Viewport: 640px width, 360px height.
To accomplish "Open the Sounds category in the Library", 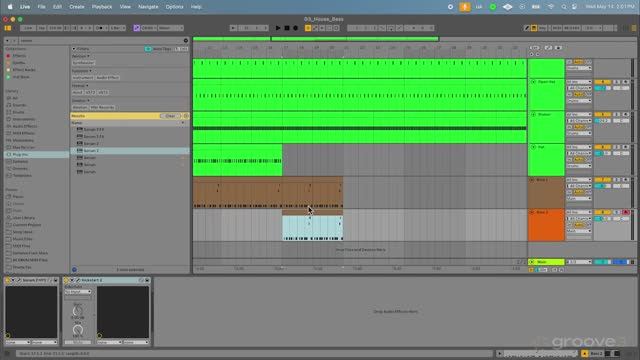I will coord(19,105).
